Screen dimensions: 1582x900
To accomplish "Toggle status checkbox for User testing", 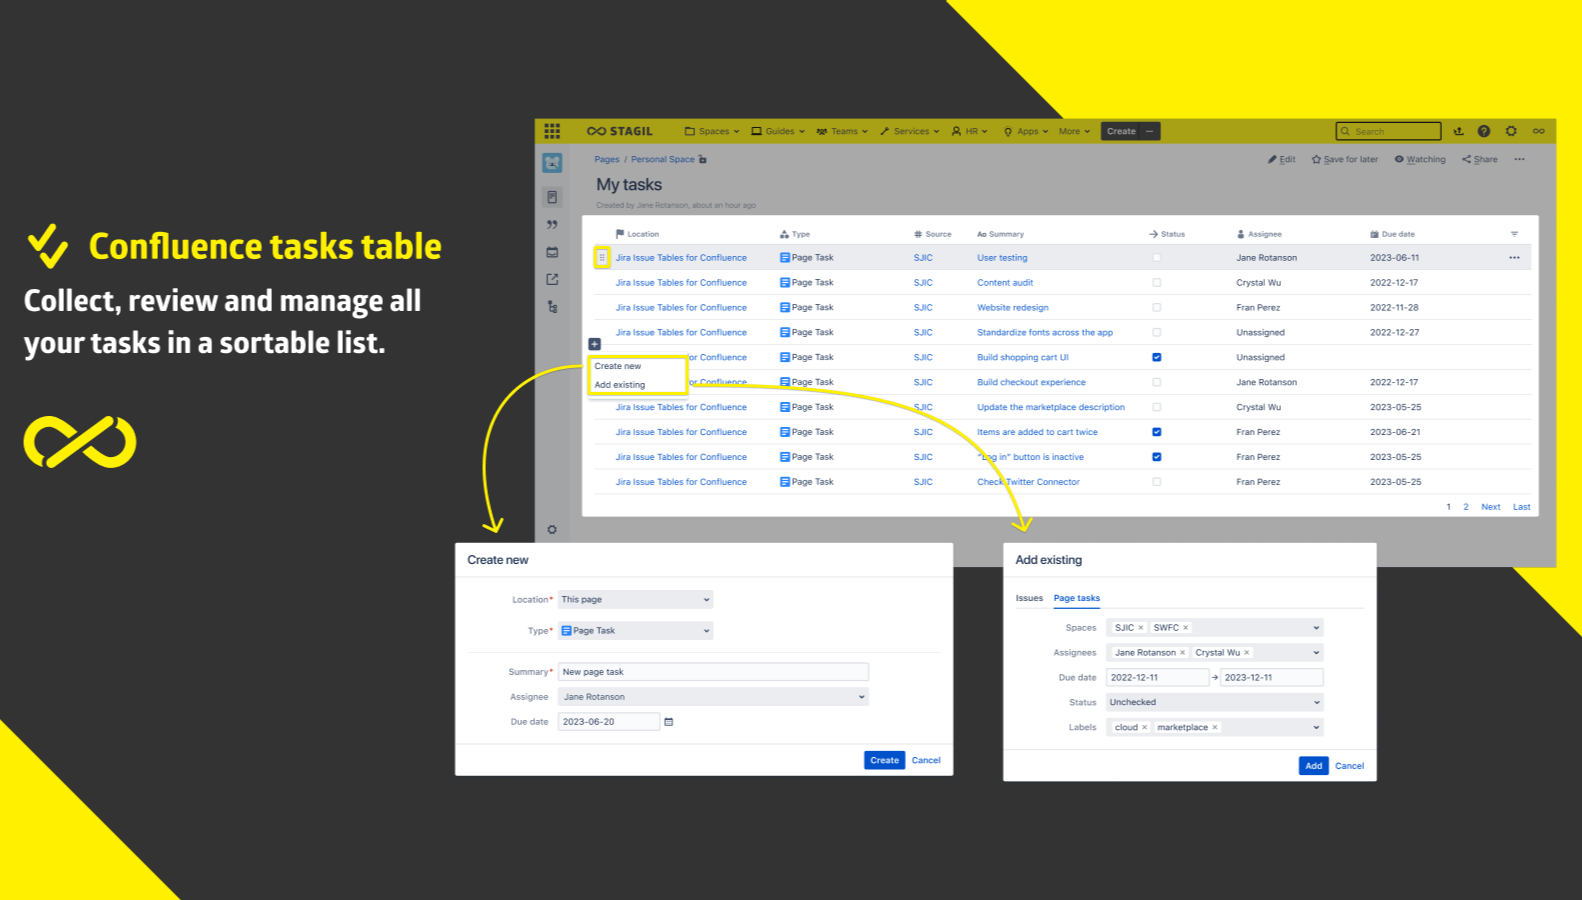I will [x=1157, y=258].
